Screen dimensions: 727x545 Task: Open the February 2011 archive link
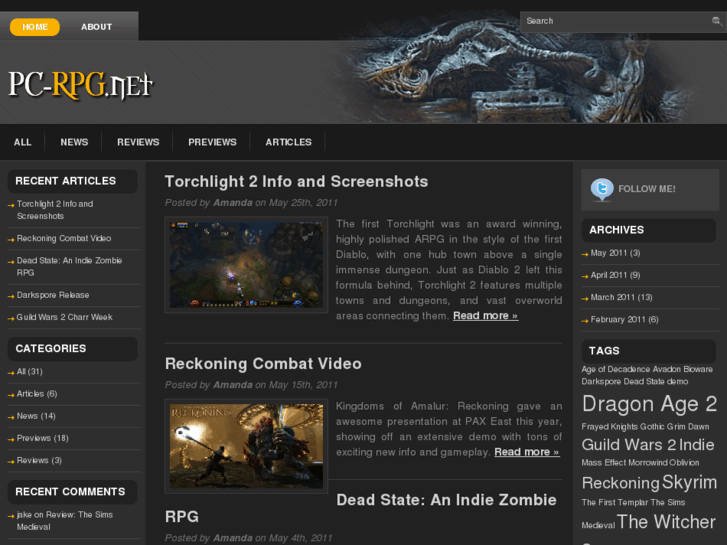pos(624,320)
